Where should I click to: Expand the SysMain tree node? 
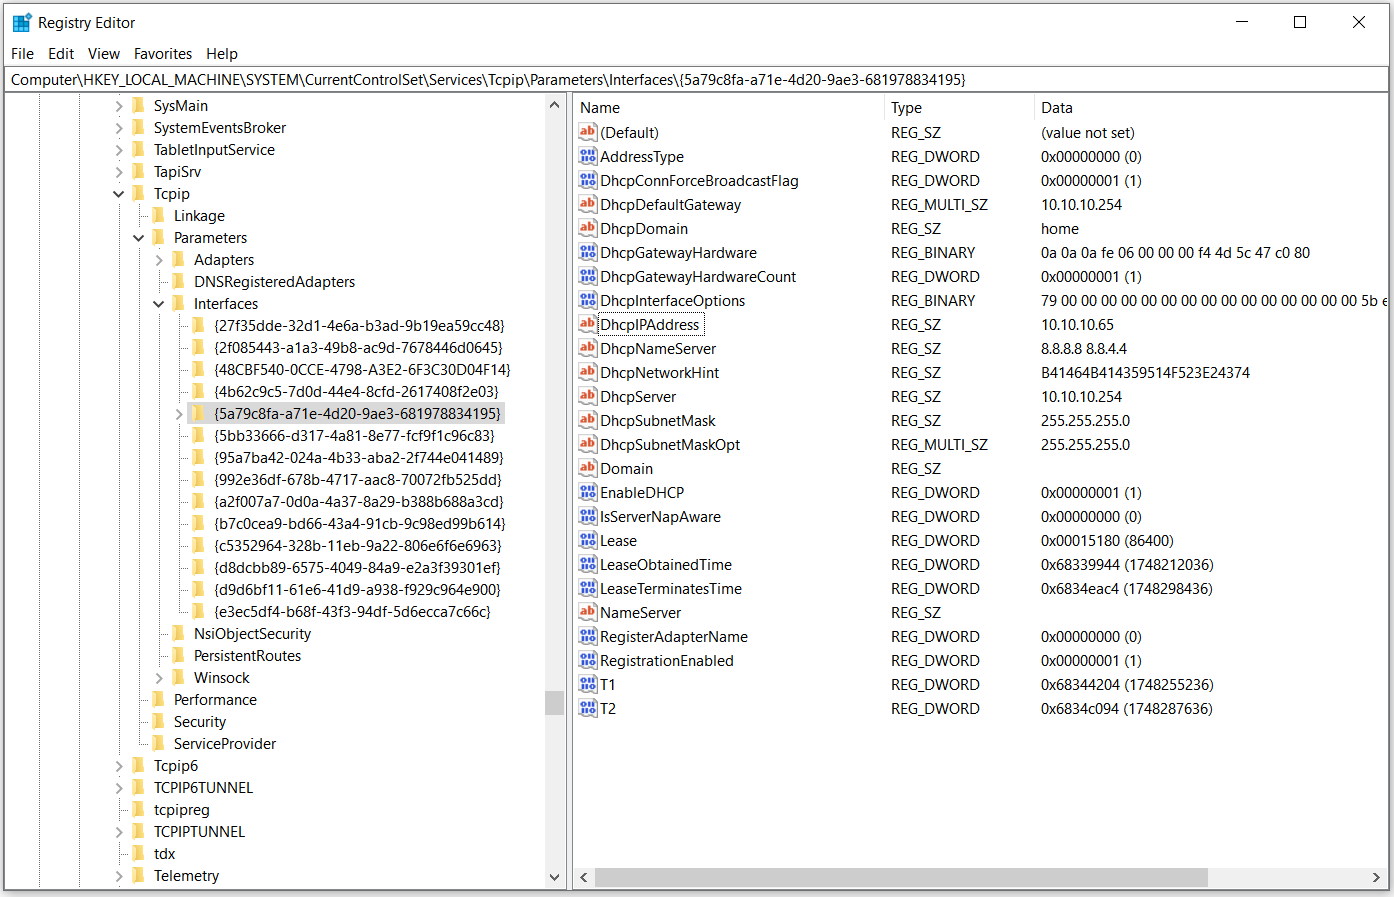[x=119, y=106]
